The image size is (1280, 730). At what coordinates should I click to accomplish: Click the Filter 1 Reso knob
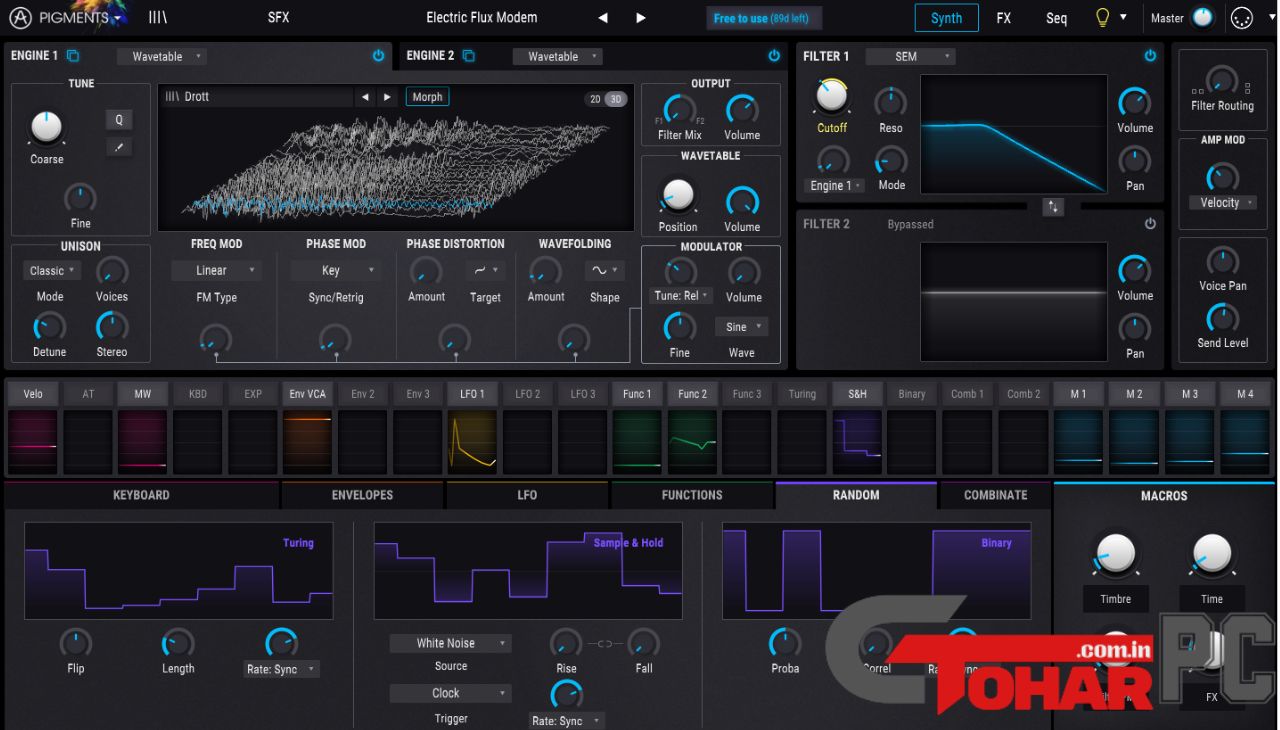pos(890,102)
